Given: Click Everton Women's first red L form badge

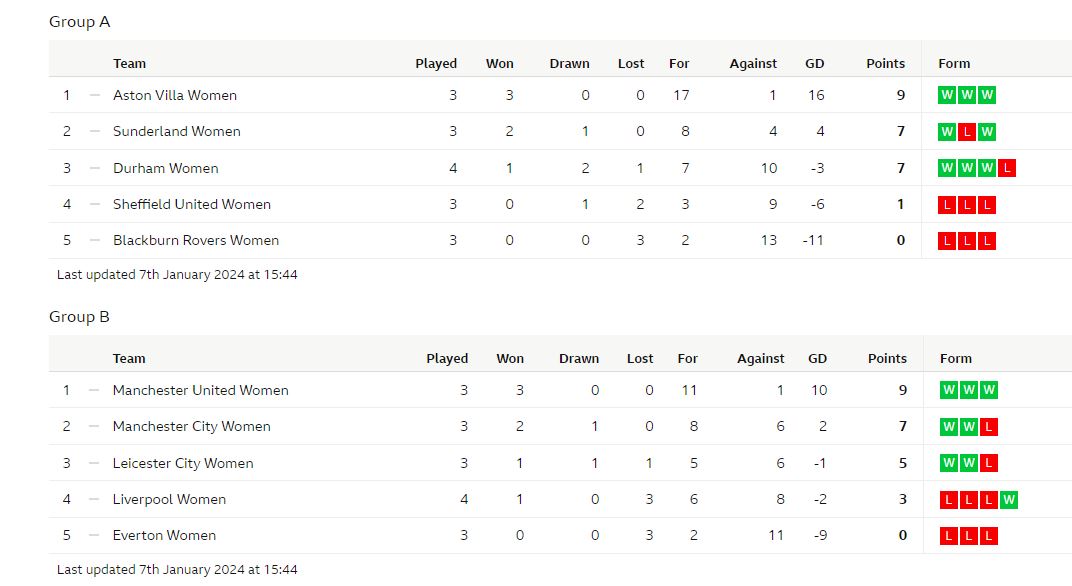Looking at the screenshot, I should coord(948,536).
